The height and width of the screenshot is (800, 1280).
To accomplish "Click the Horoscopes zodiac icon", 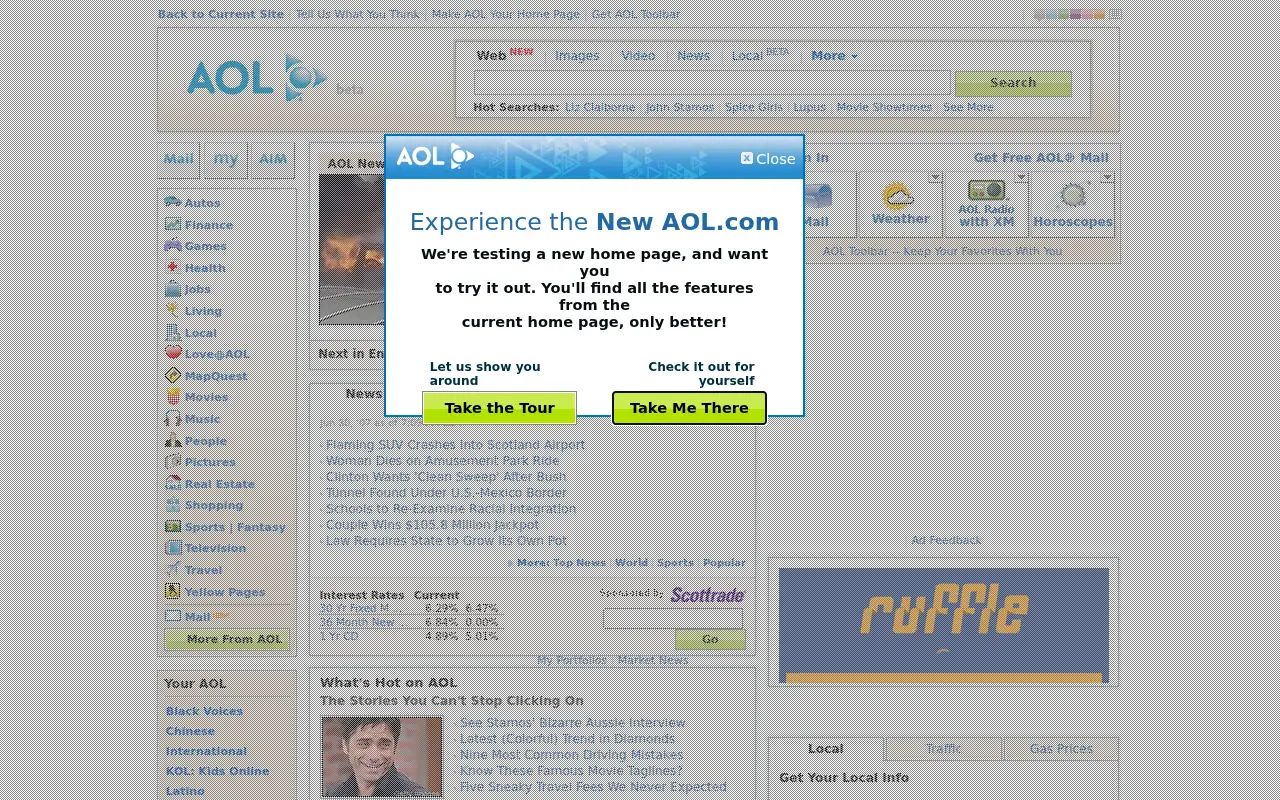I will [x=1072, y=195].
